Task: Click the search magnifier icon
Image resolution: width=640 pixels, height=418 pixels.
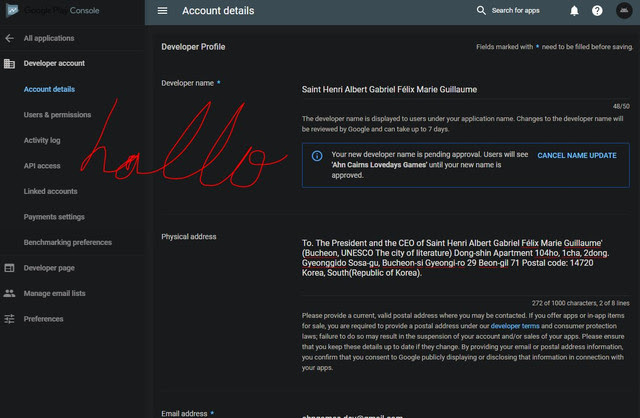Action: [x=481, y=11]
